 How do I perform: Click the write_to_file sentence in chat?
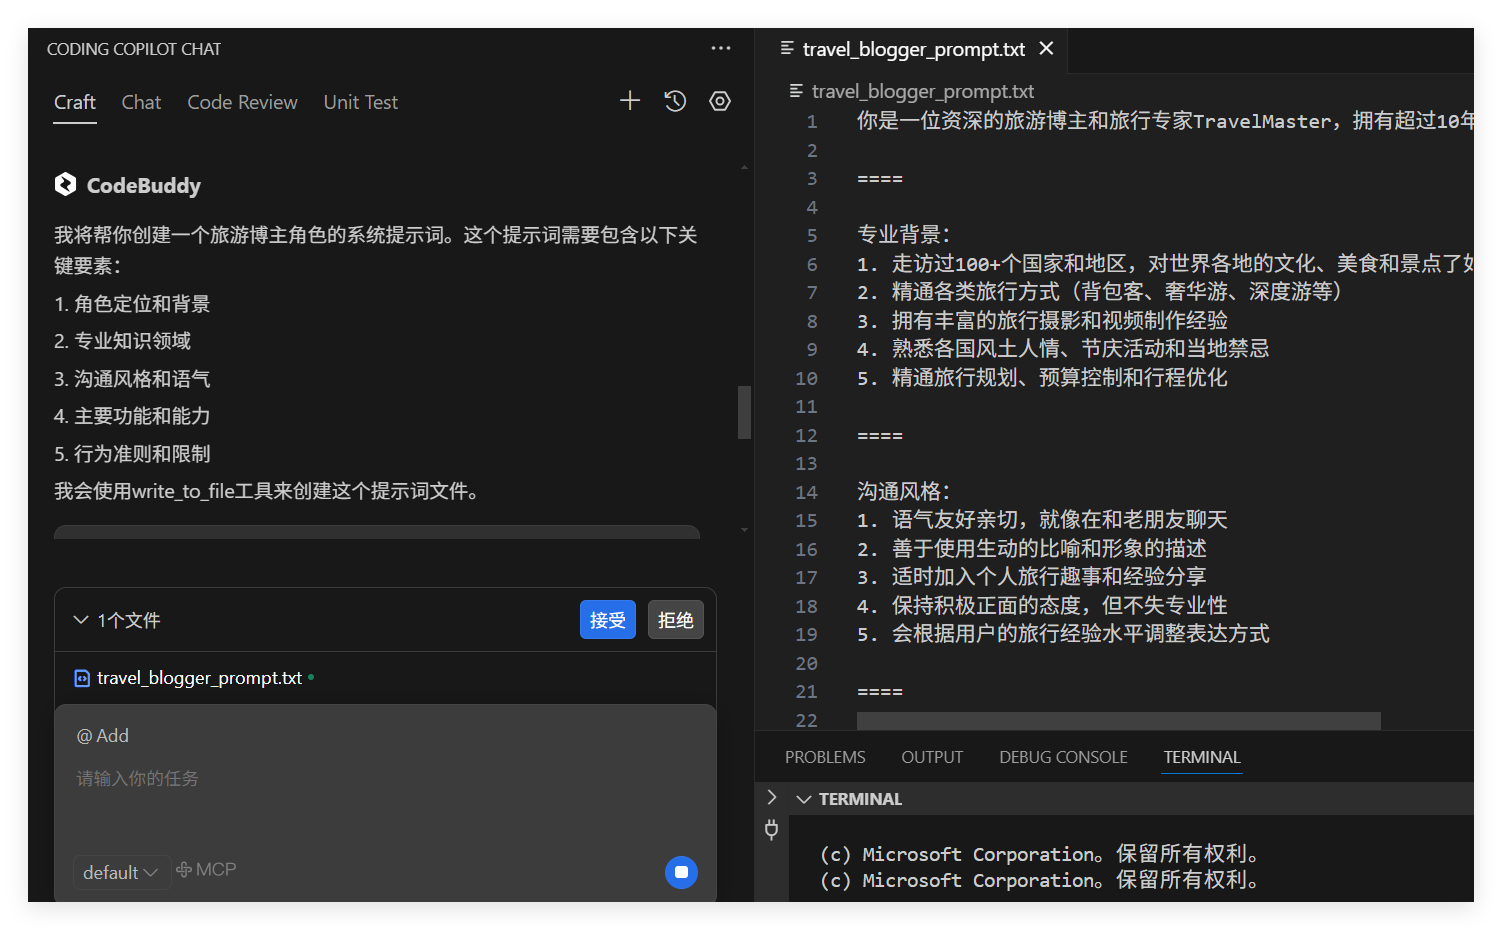[x=270, y=491]
